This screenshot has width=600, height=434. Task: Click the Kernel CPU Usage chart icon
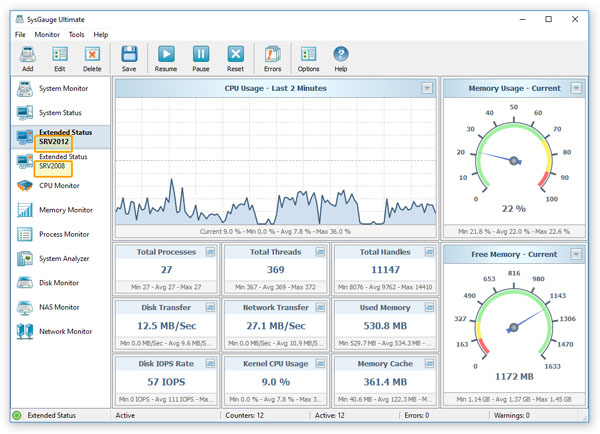click(320, 364)
